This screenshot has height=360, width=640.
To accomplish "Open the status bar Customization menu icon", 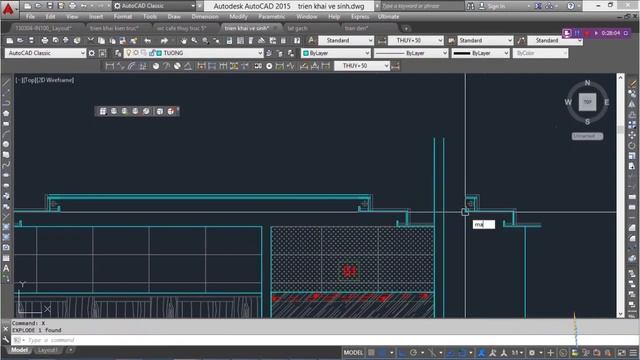I will (x=633, y=353).
